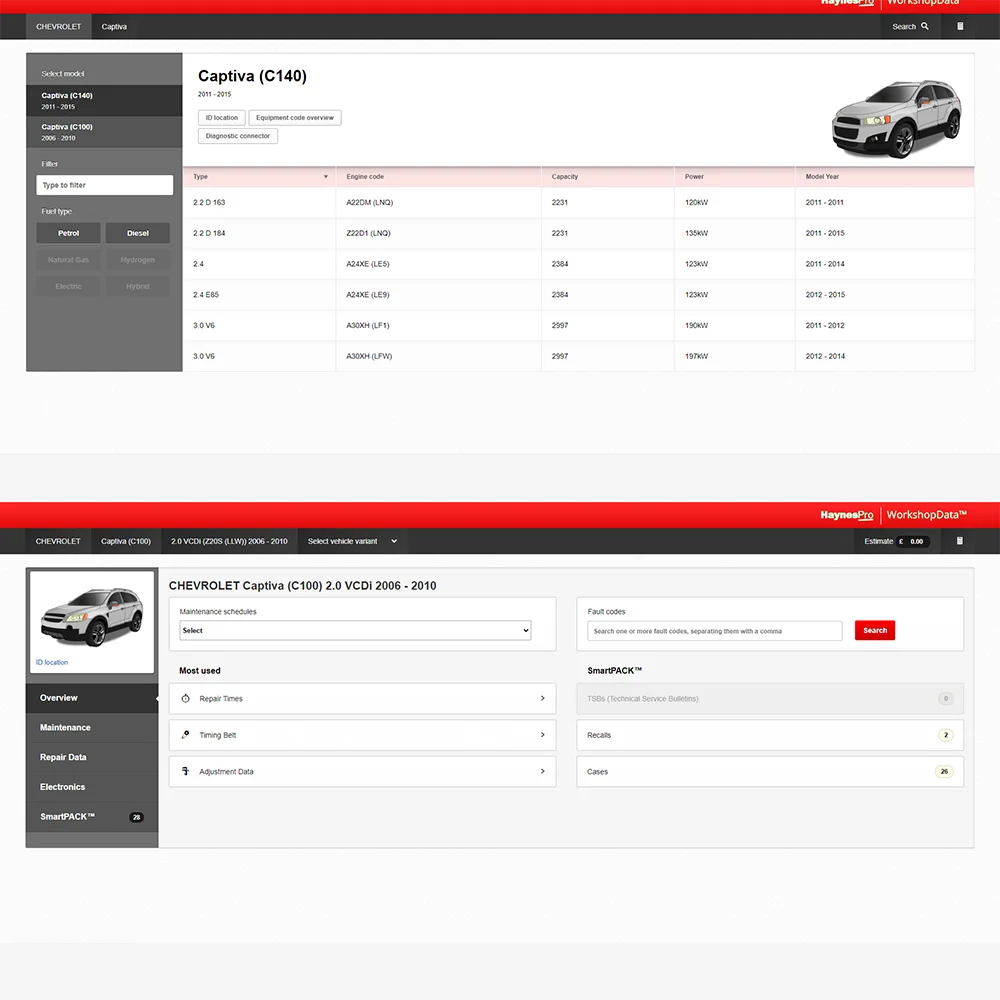The height and width of the screenshot is (1000, 1000).
Task: Open the Cases row
Action: [x=770, y=771]
